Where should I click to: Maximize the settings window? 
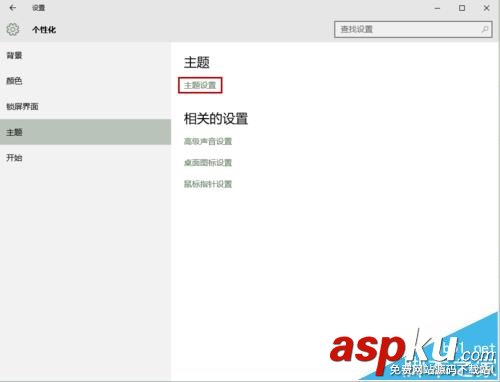462,8
